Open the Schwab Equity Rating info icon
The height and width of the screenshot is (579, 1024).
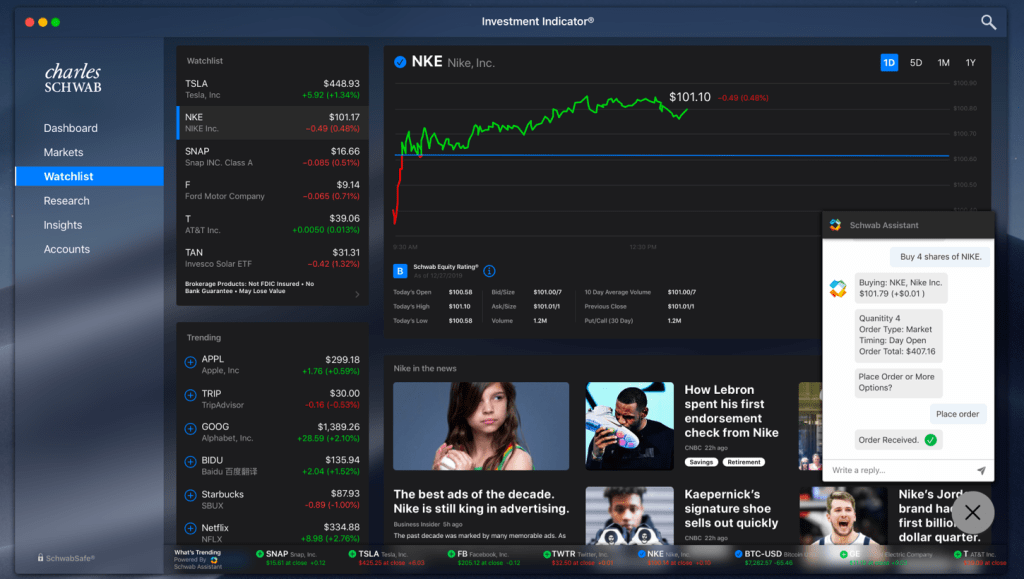[489, 271]
